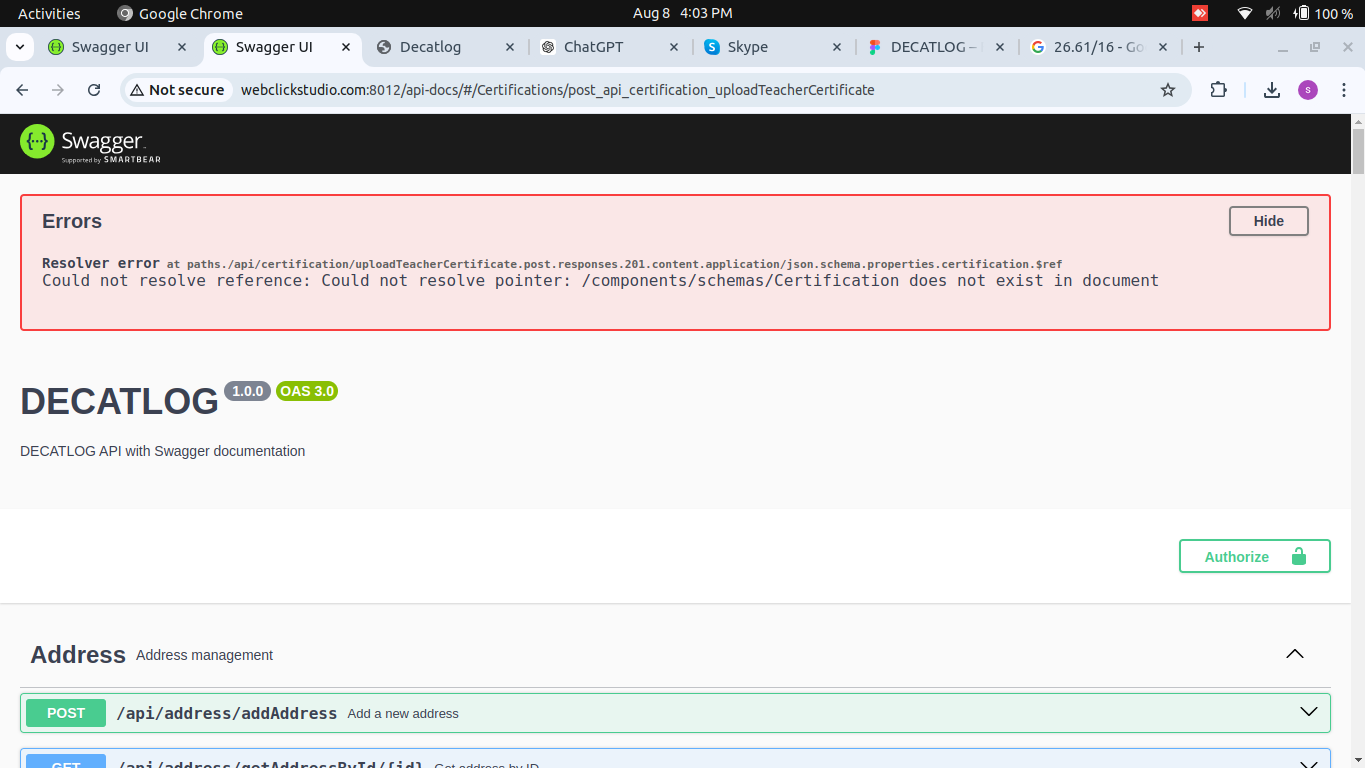This screenshot has width=1365, height=768.
Task: Go back to the previous page
Action: pos(22,90)
